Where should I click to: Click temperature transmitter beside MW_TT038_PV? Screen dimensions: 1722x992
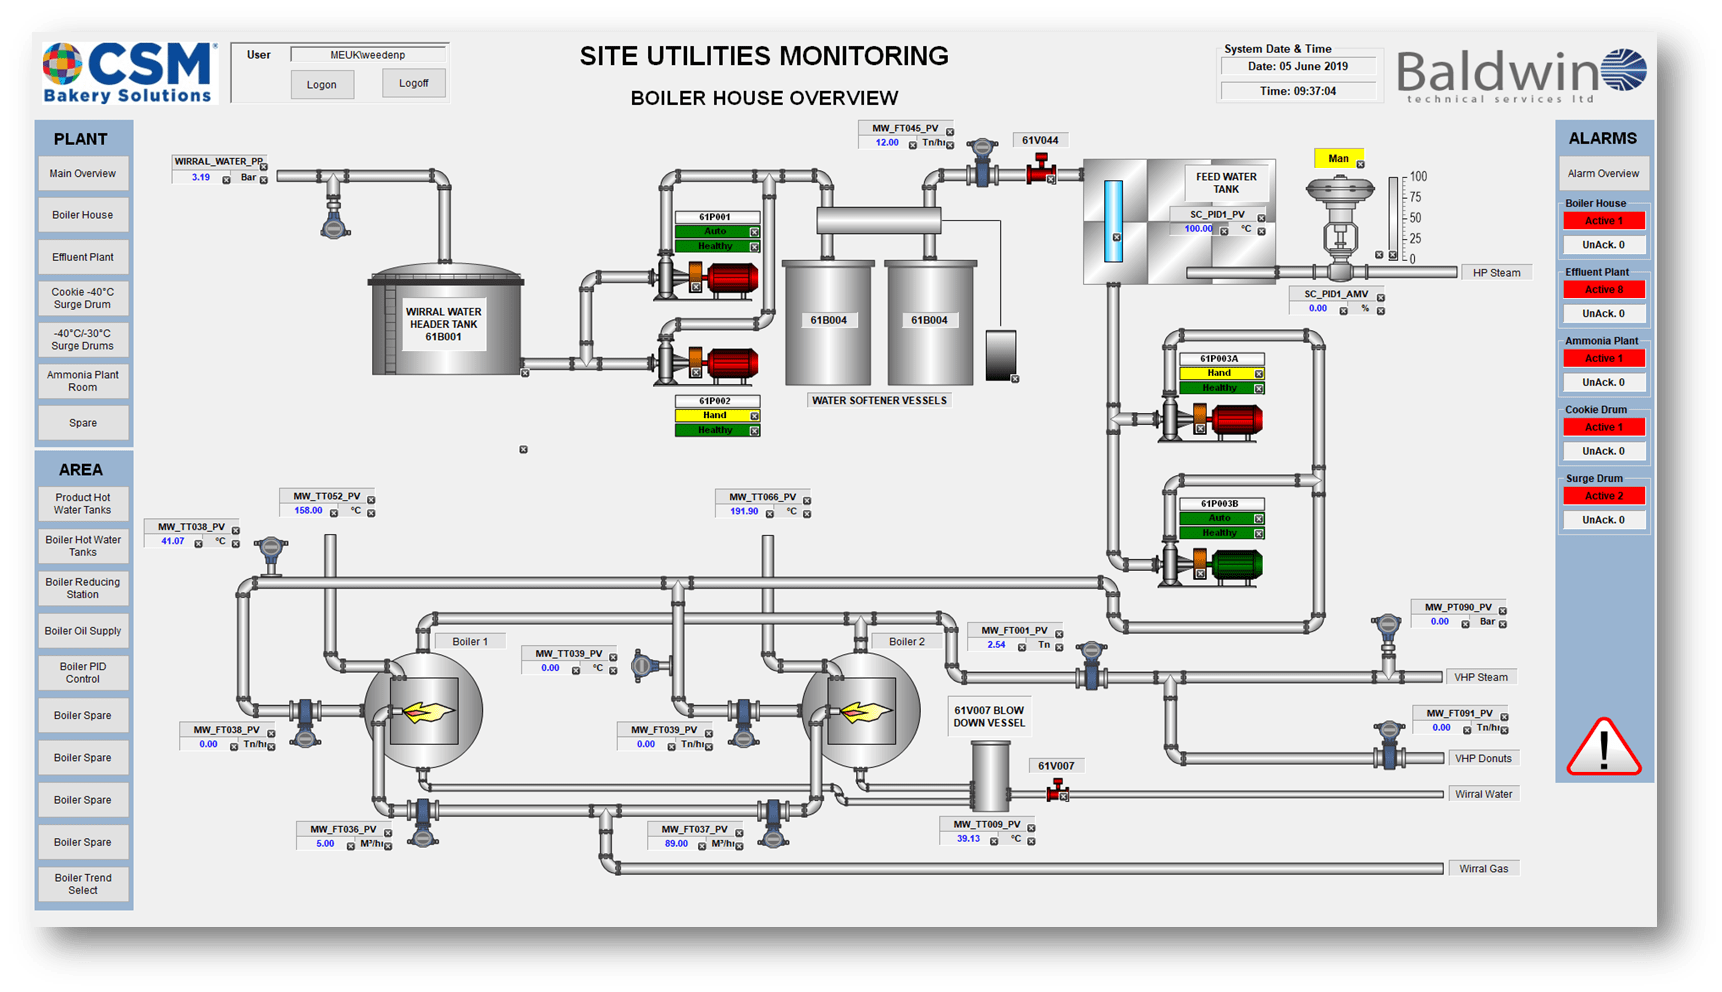(271, 553)
